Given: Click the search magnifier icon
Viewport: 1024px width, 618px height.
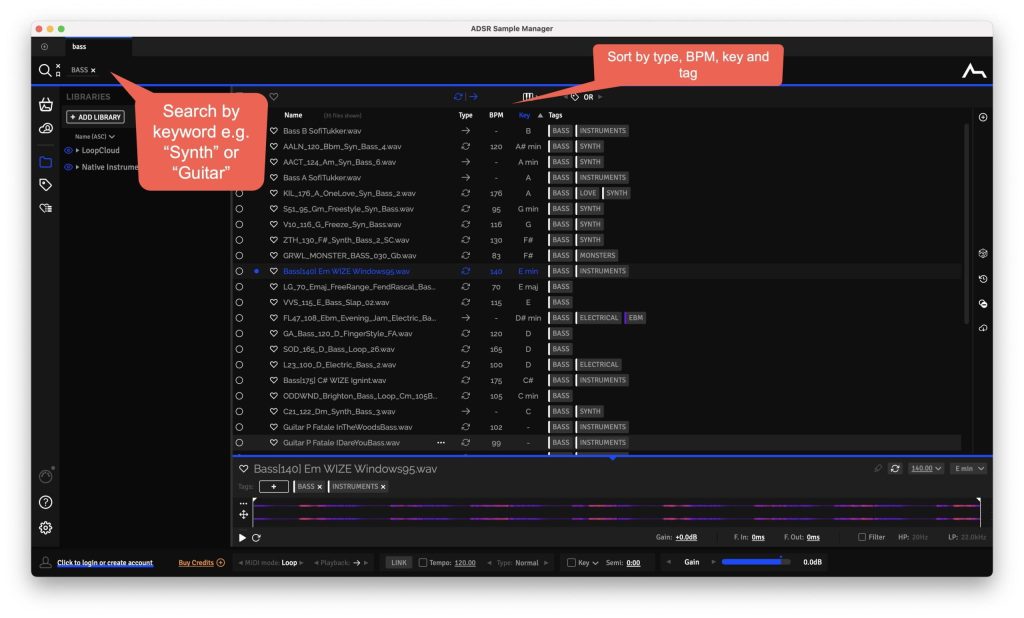Looking at the screenshot, I should pos(44,71).
